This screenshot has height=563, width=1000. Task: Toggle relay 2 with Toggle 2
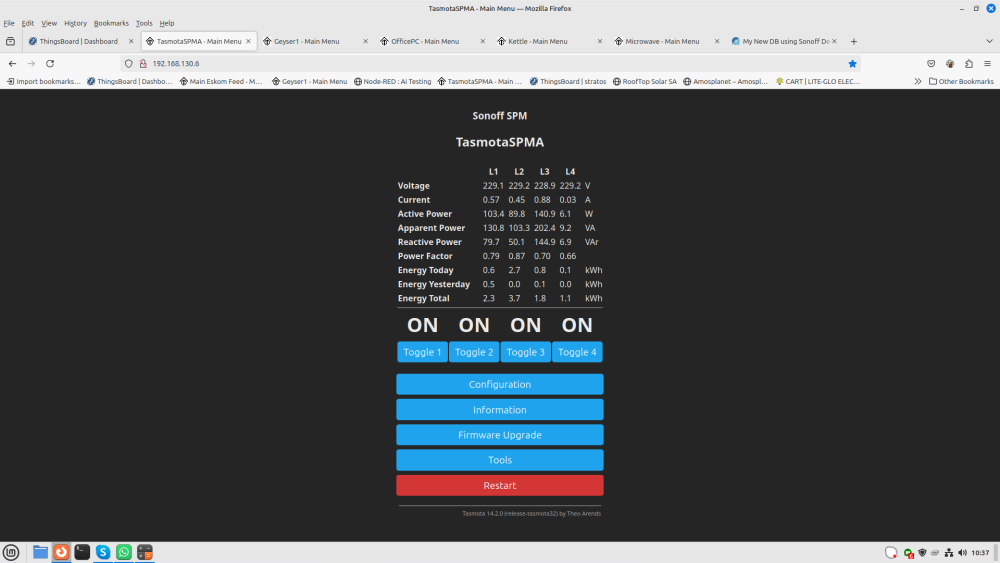click(x=474, y=352)
